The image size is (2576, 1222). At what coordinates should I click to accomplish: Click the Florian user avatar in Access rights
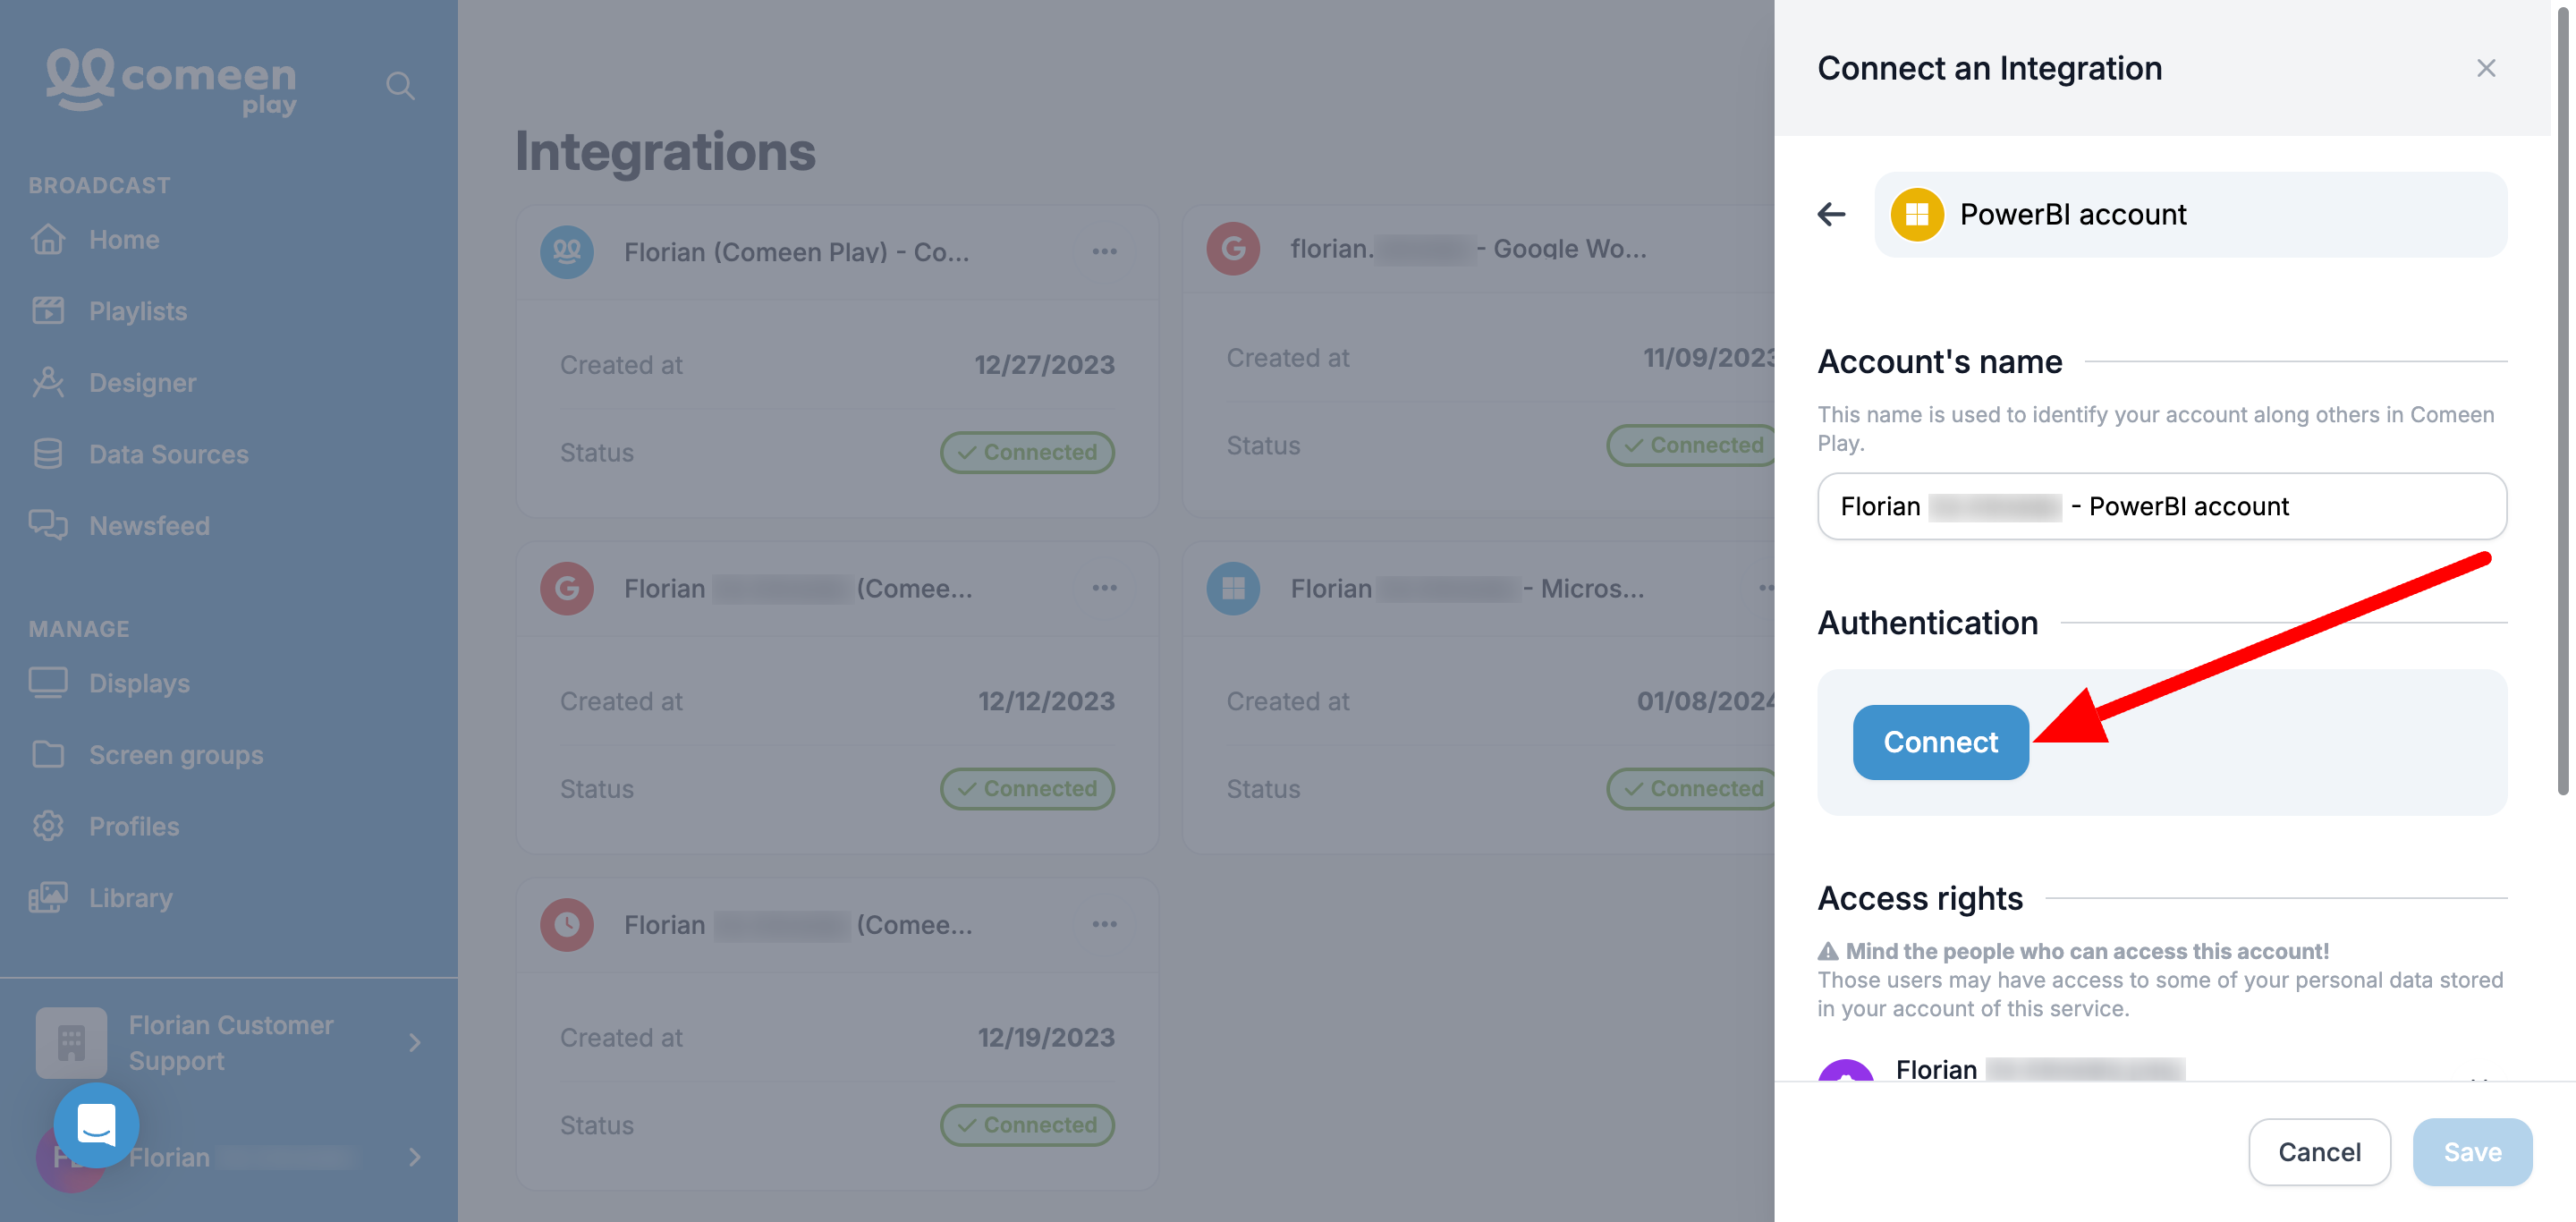(x=1845, y=1070)
